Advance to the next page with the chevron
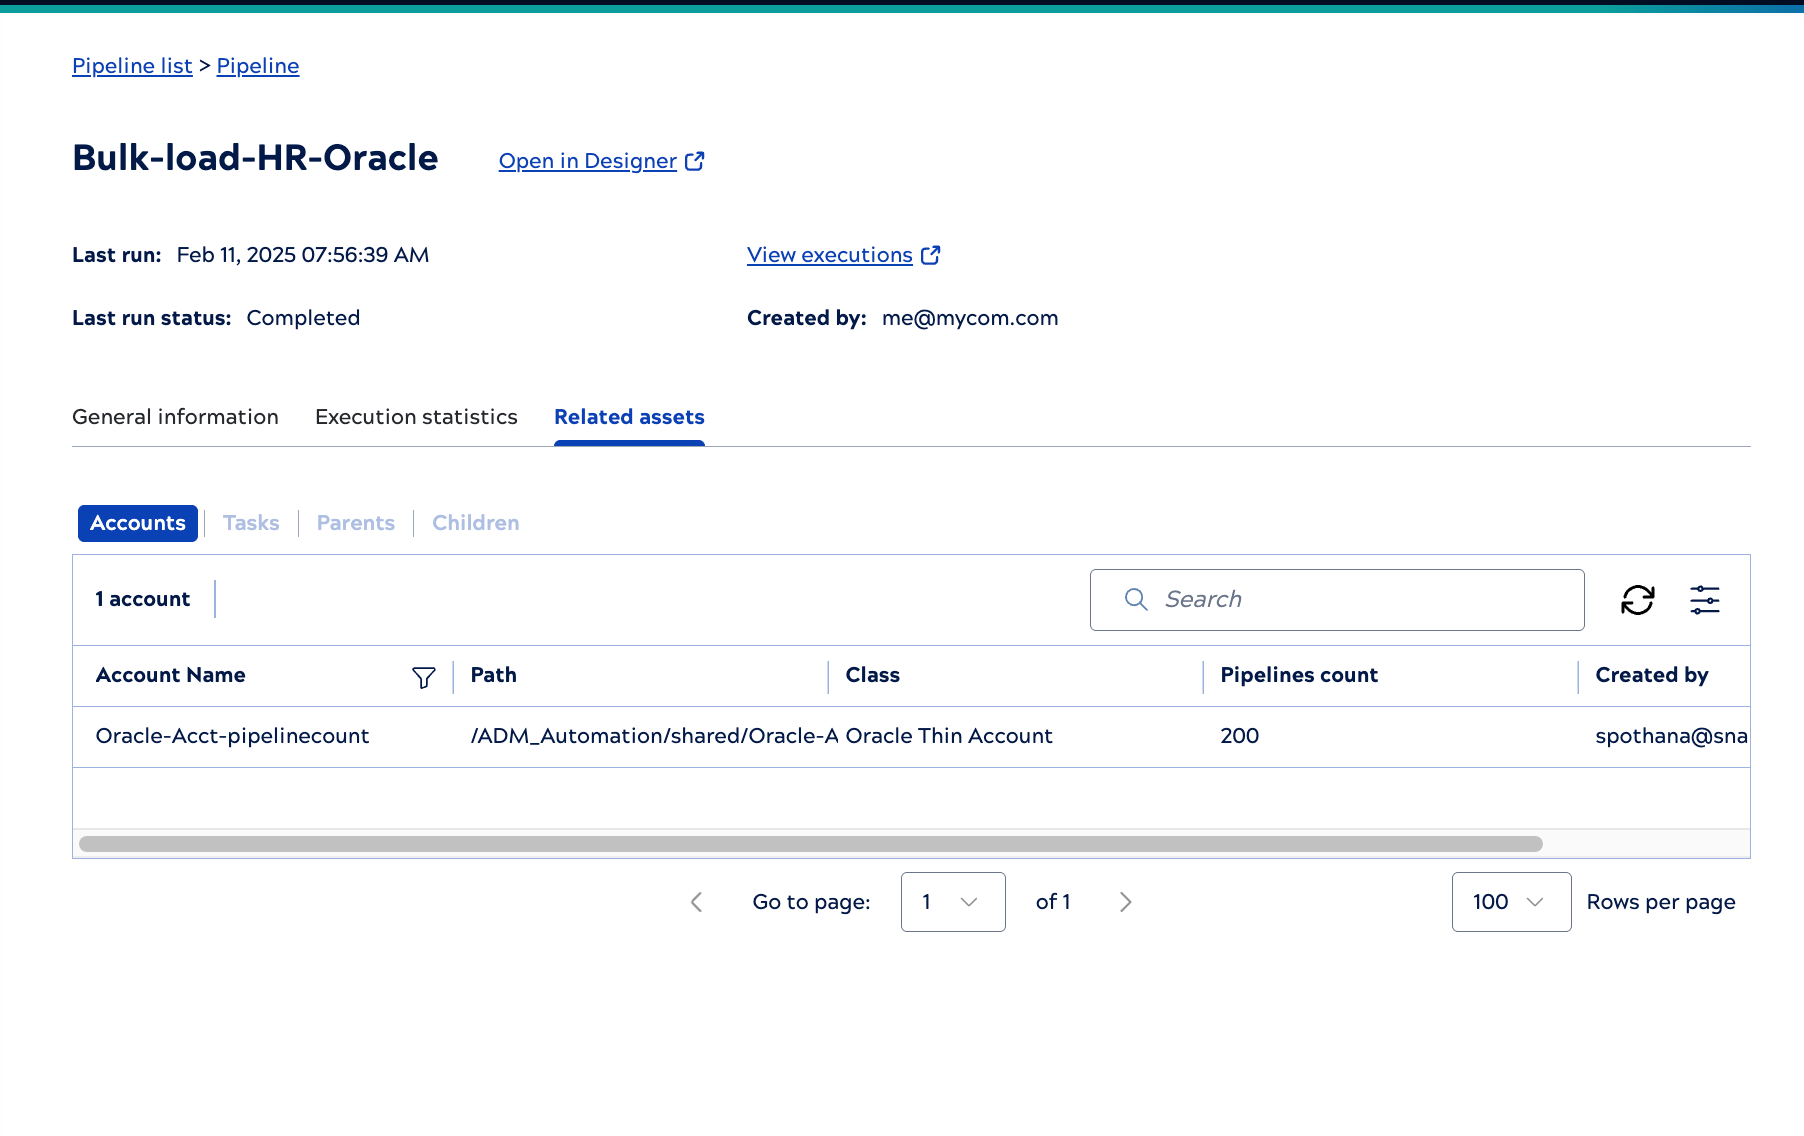The height and width of the screenshot is (1136, 1804). (1126, 902)
